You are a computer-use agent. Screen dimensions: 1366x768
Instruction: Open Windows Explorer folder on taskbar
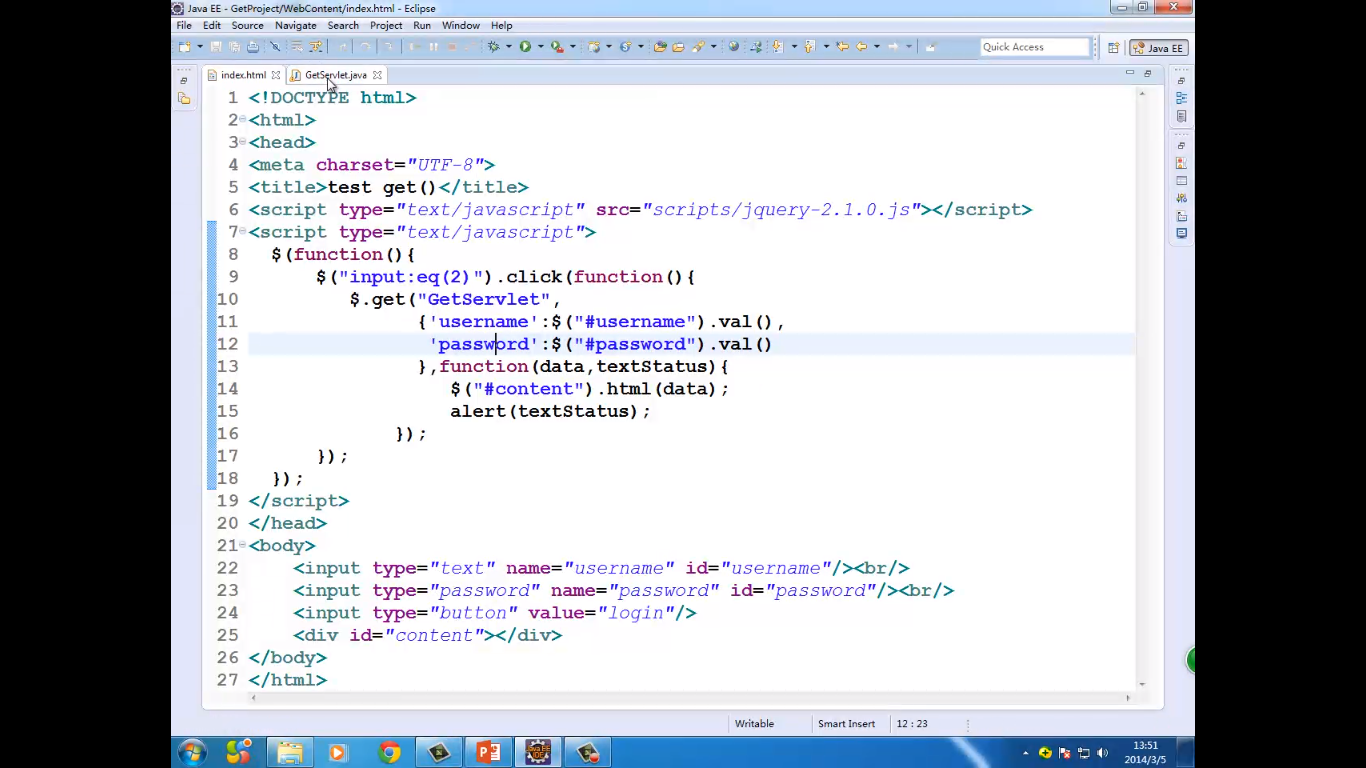point(290,752)
